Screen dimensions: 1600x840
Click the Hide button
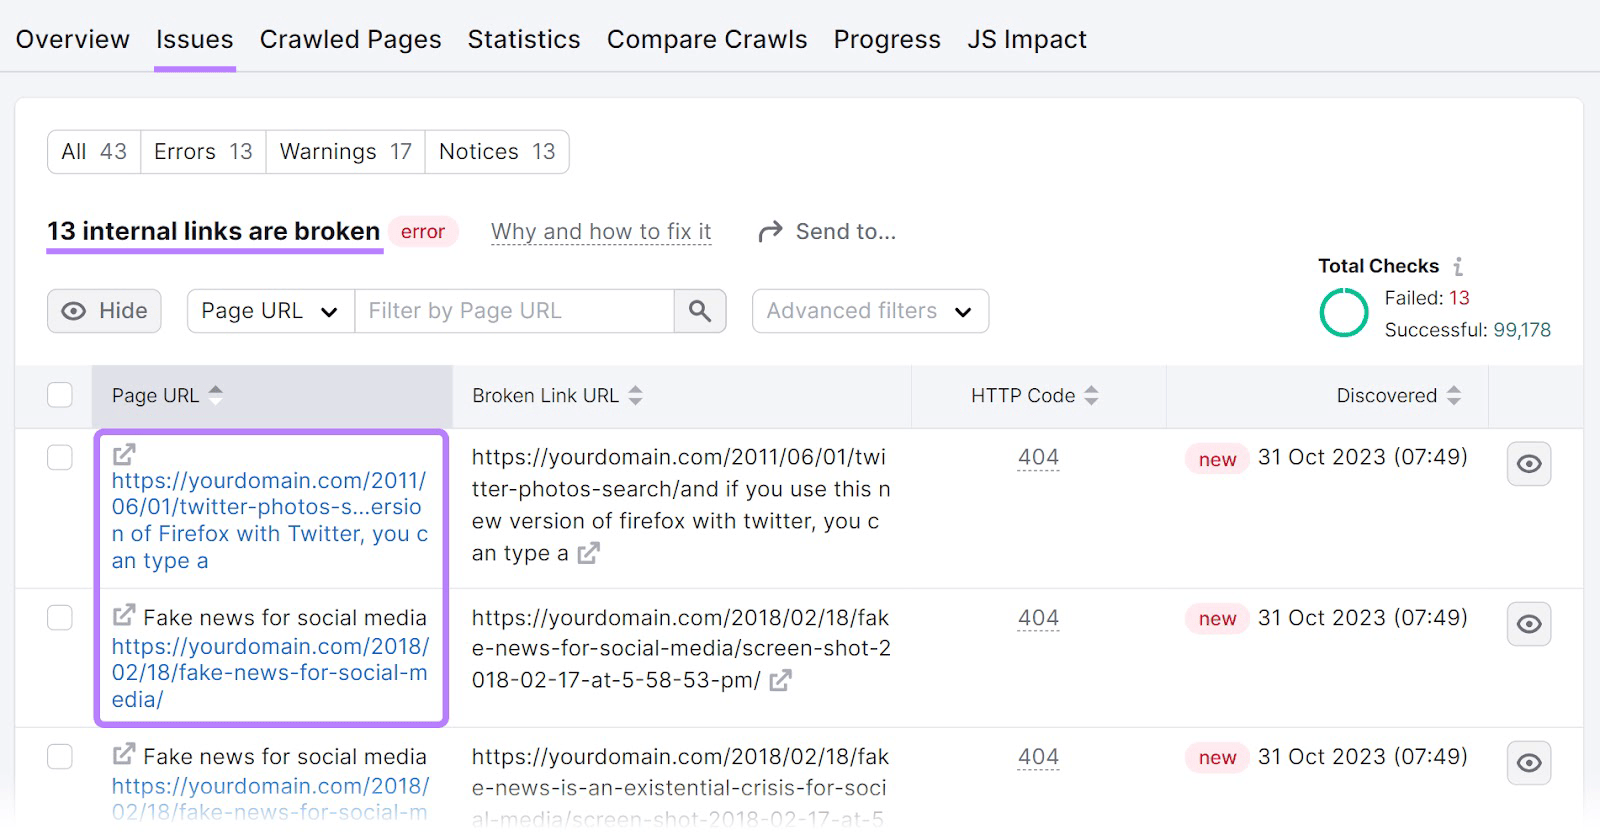(x=105, y=311)
